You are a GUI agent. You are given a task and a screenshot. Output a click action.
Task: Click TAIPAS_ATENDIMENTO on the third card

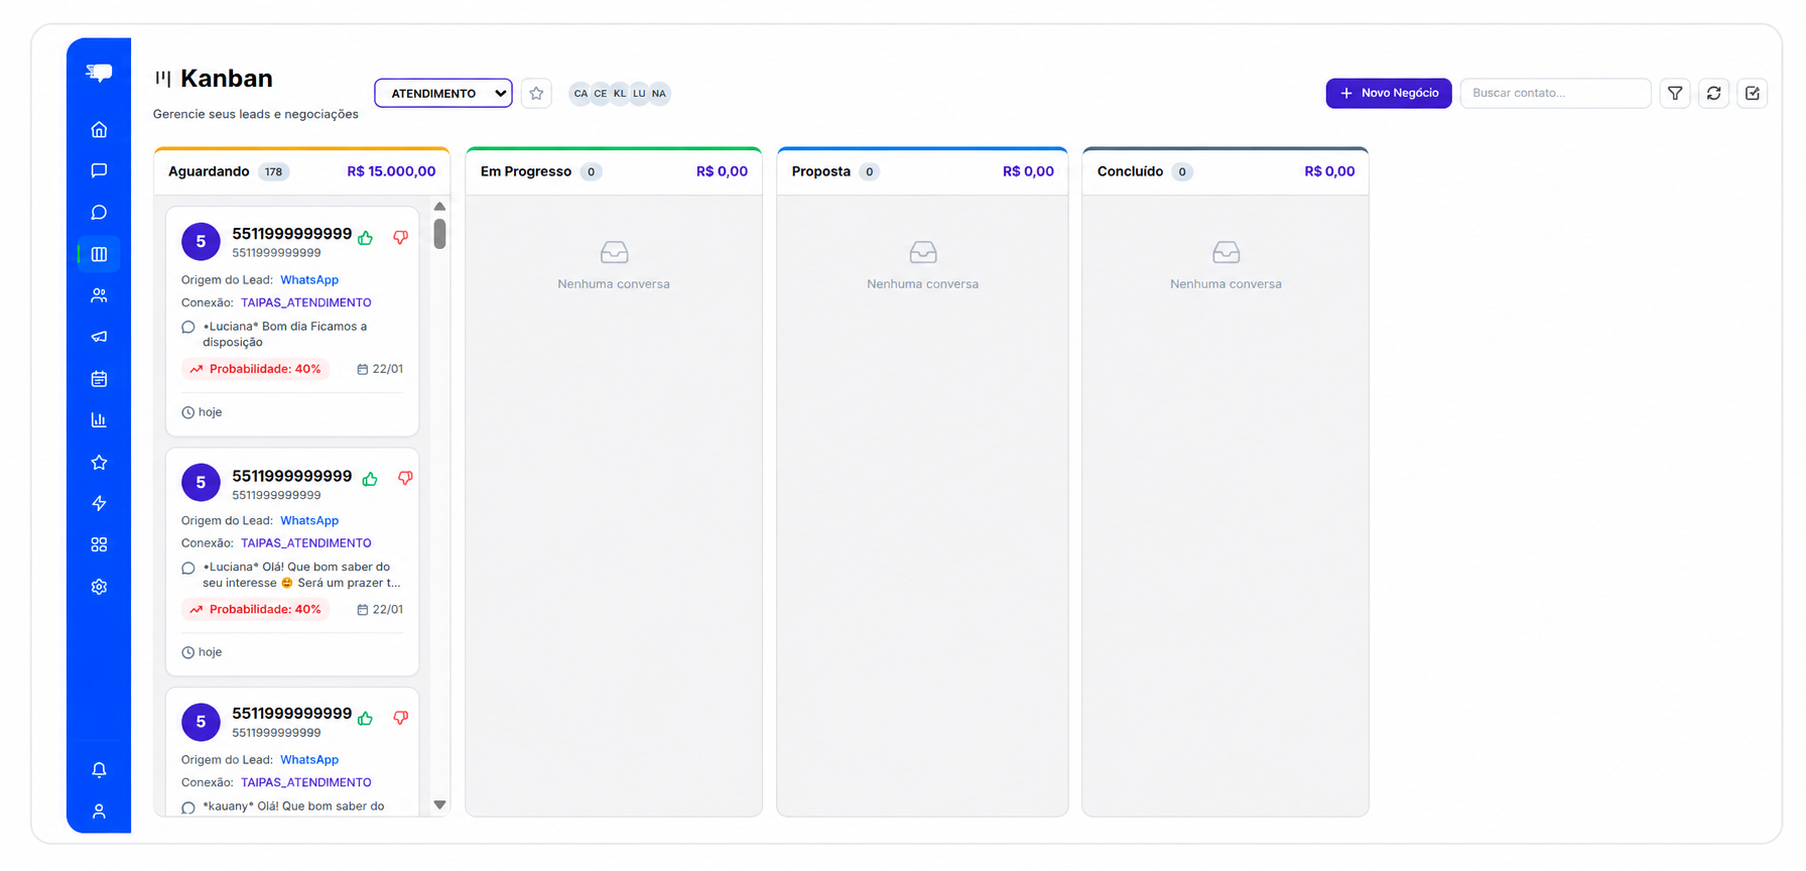pyautogui.click(x=306, y=783)
